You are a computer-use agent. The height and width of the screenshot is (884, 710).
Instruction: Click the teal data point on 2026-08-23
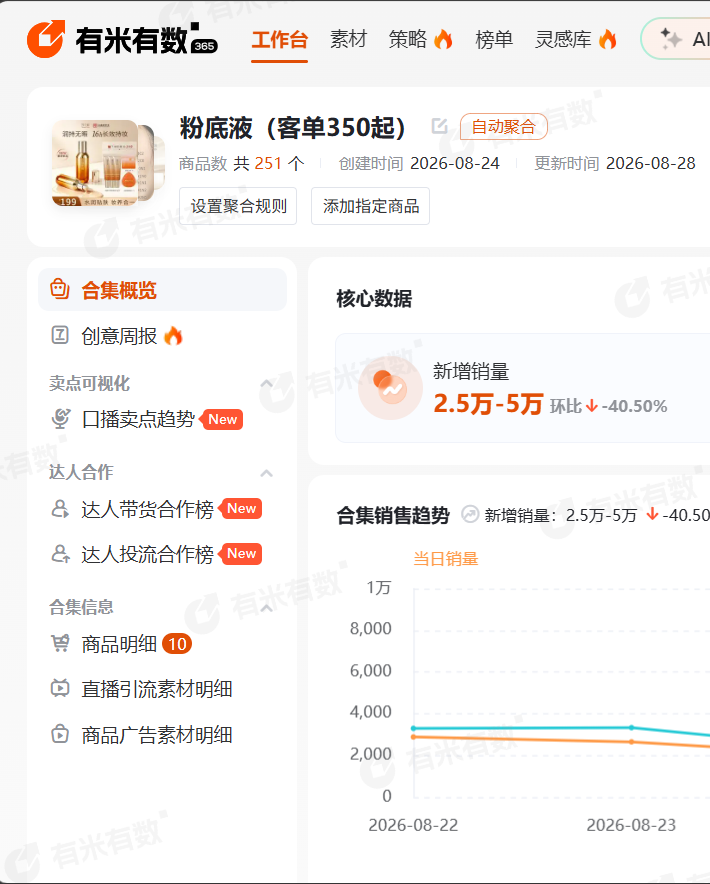pyautogui.click(x=632, y=728)
